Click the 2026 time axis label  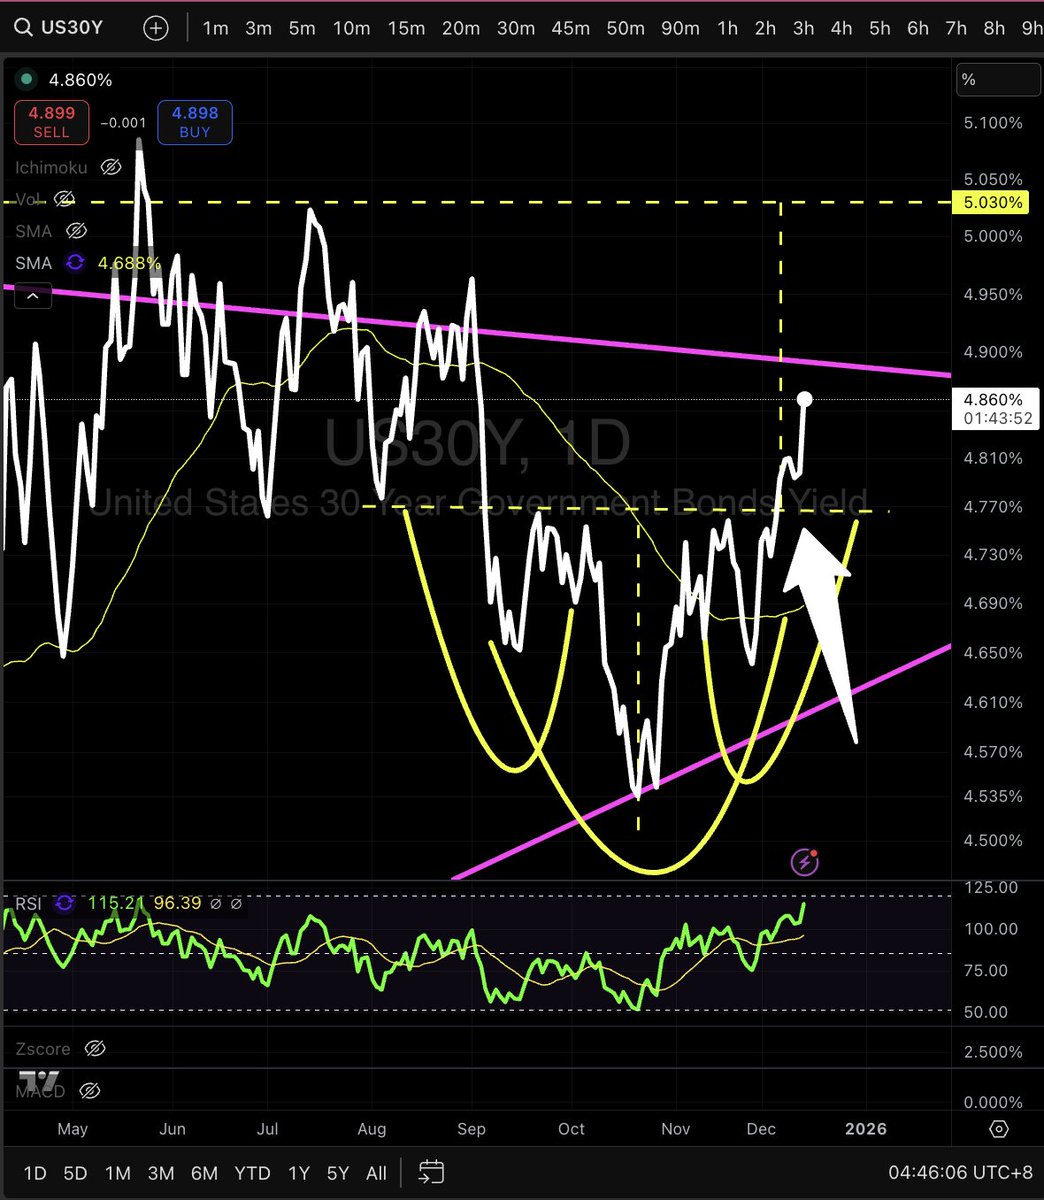click(865, 1129)
